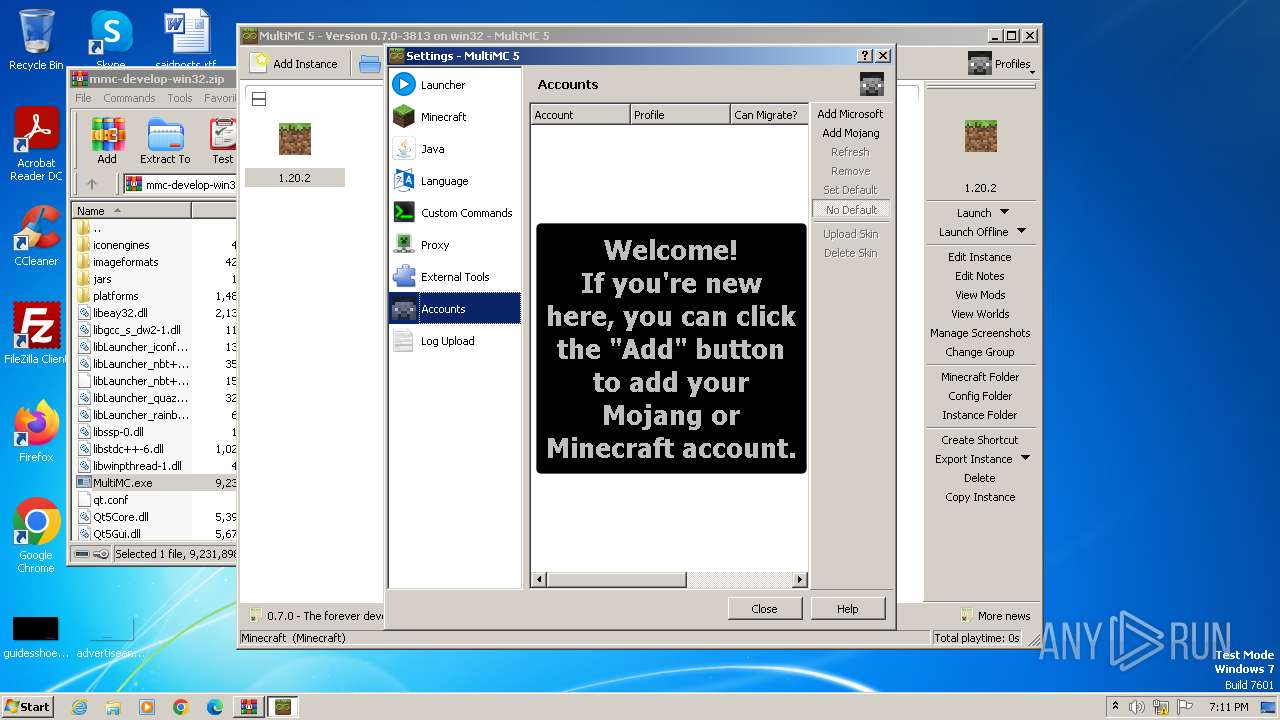Click View Mods in side panel
This screenshot has width=1280, height=720.
tap(980, 295)
